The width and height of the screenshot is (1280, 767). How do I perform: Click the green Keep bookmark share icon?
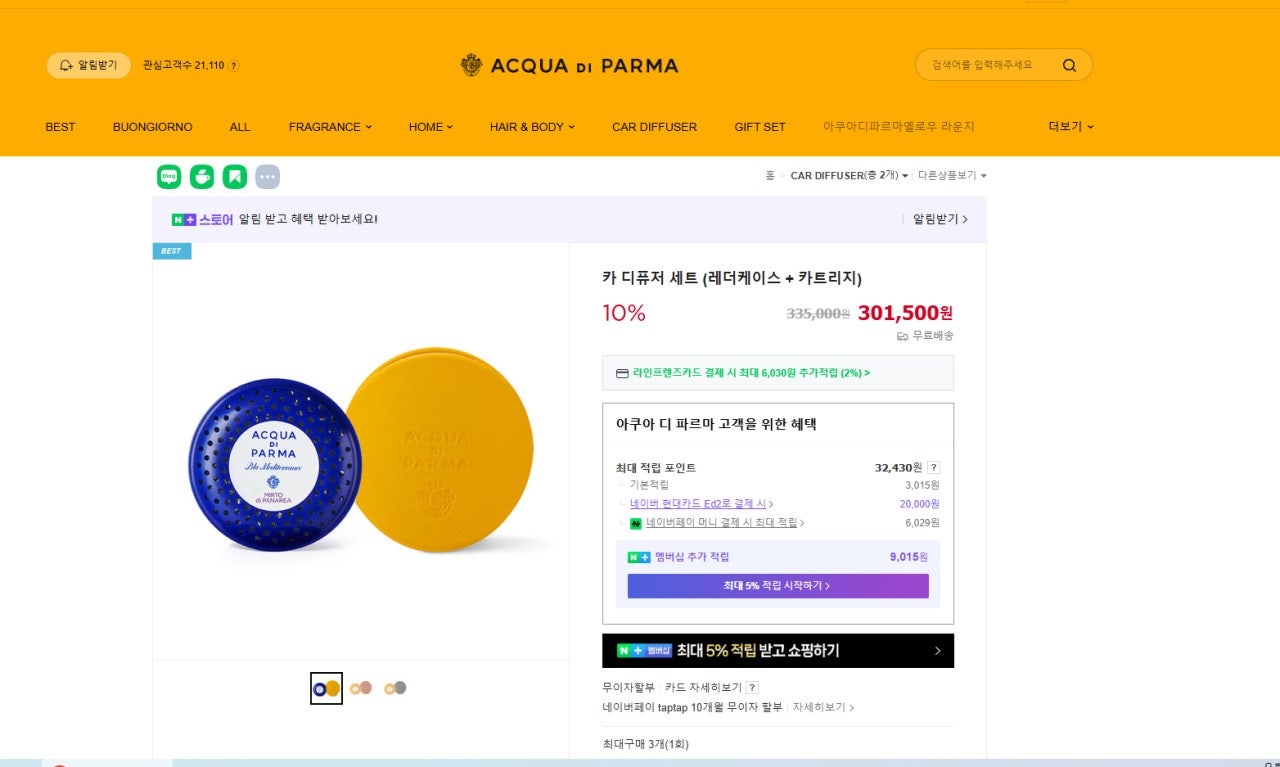click(234, 176)
